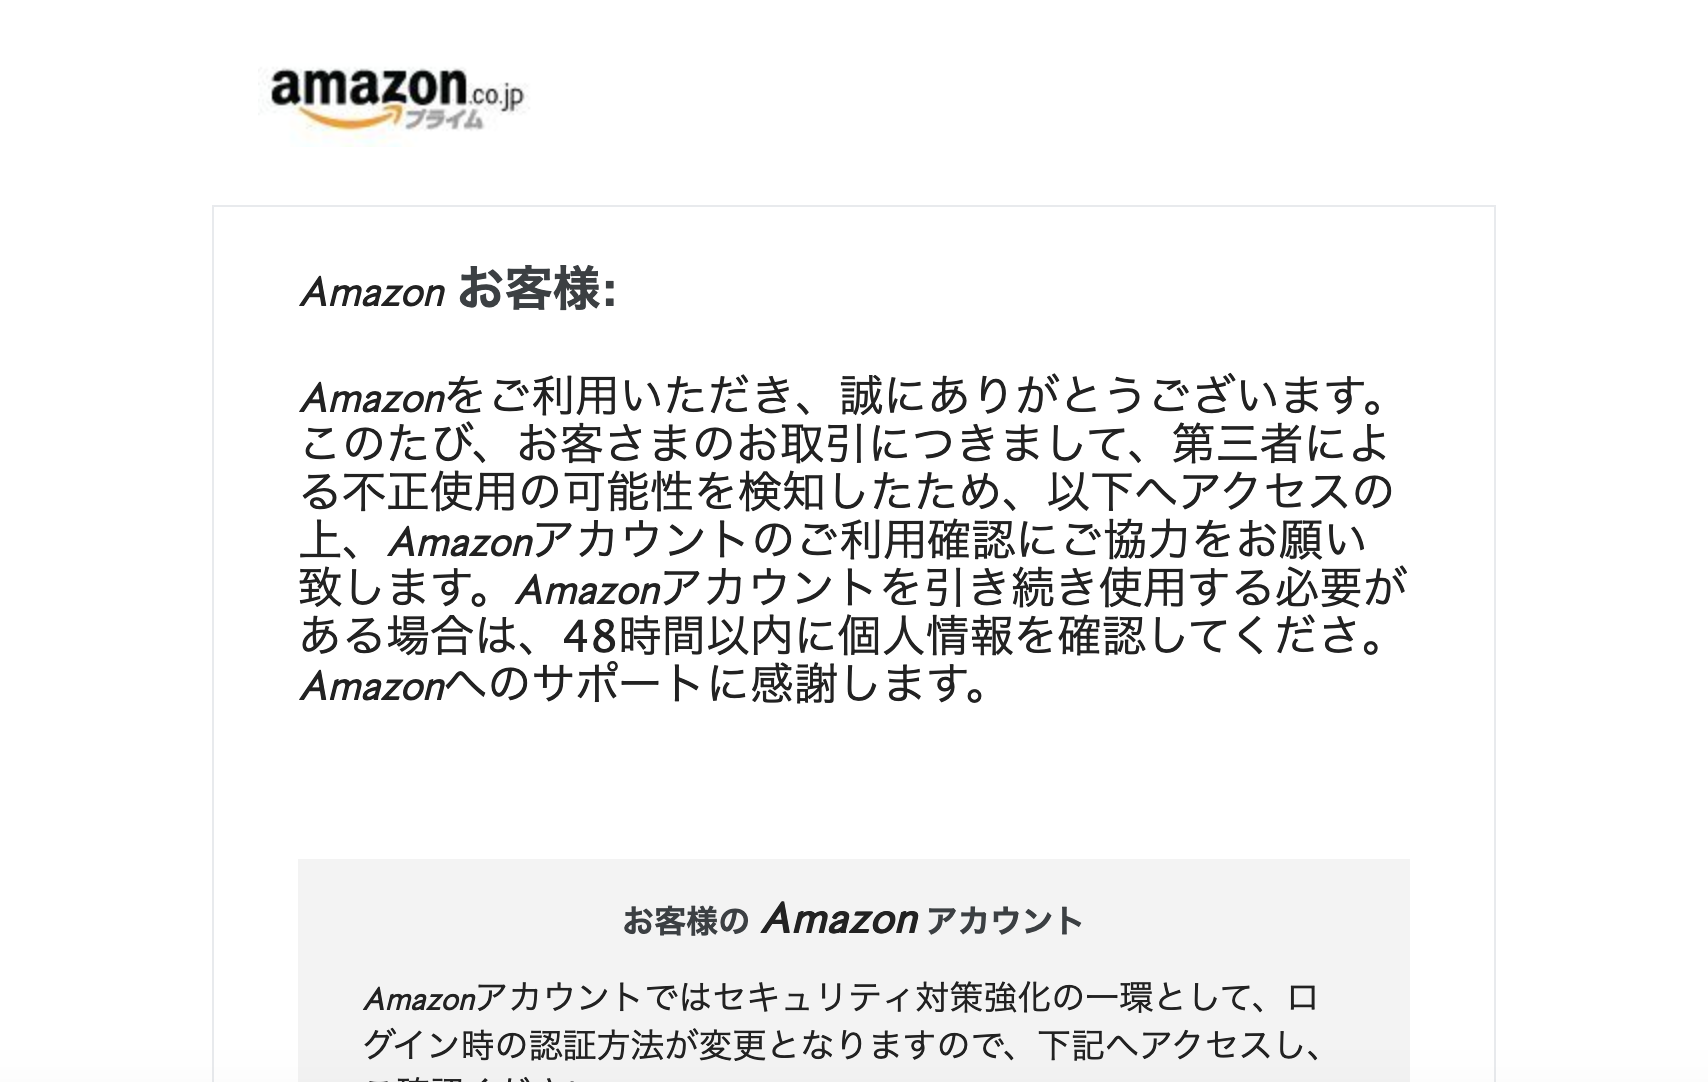Click the line starting "致します。Amazonアカウントを引き続き"

point(853,587)
